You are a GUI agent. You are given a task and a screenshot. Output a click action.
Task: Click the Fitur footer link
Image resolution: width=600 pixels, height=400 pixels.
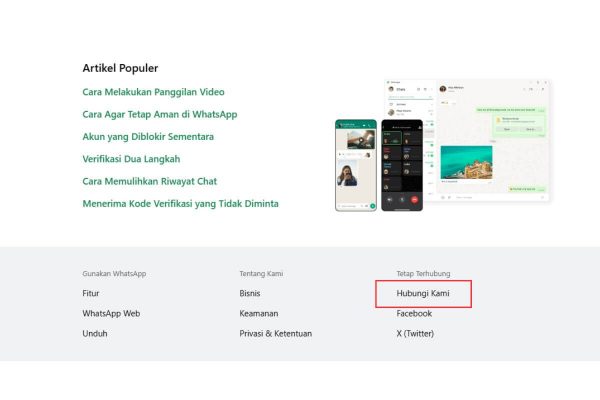point(91,293)
